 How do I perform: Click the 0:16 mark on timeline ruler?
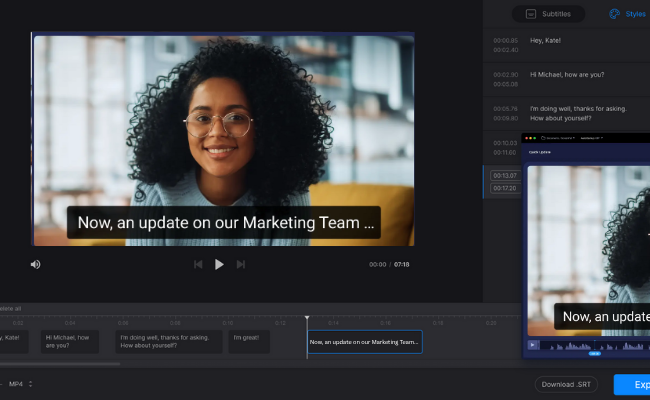click(x=386, y=323)
